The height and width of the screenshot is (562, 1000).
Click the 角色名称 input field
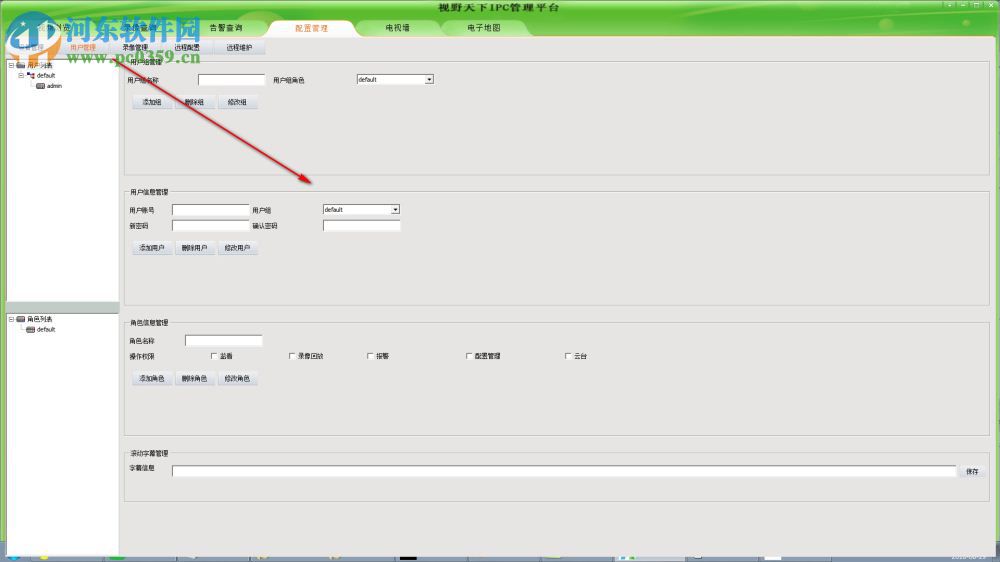223,341
